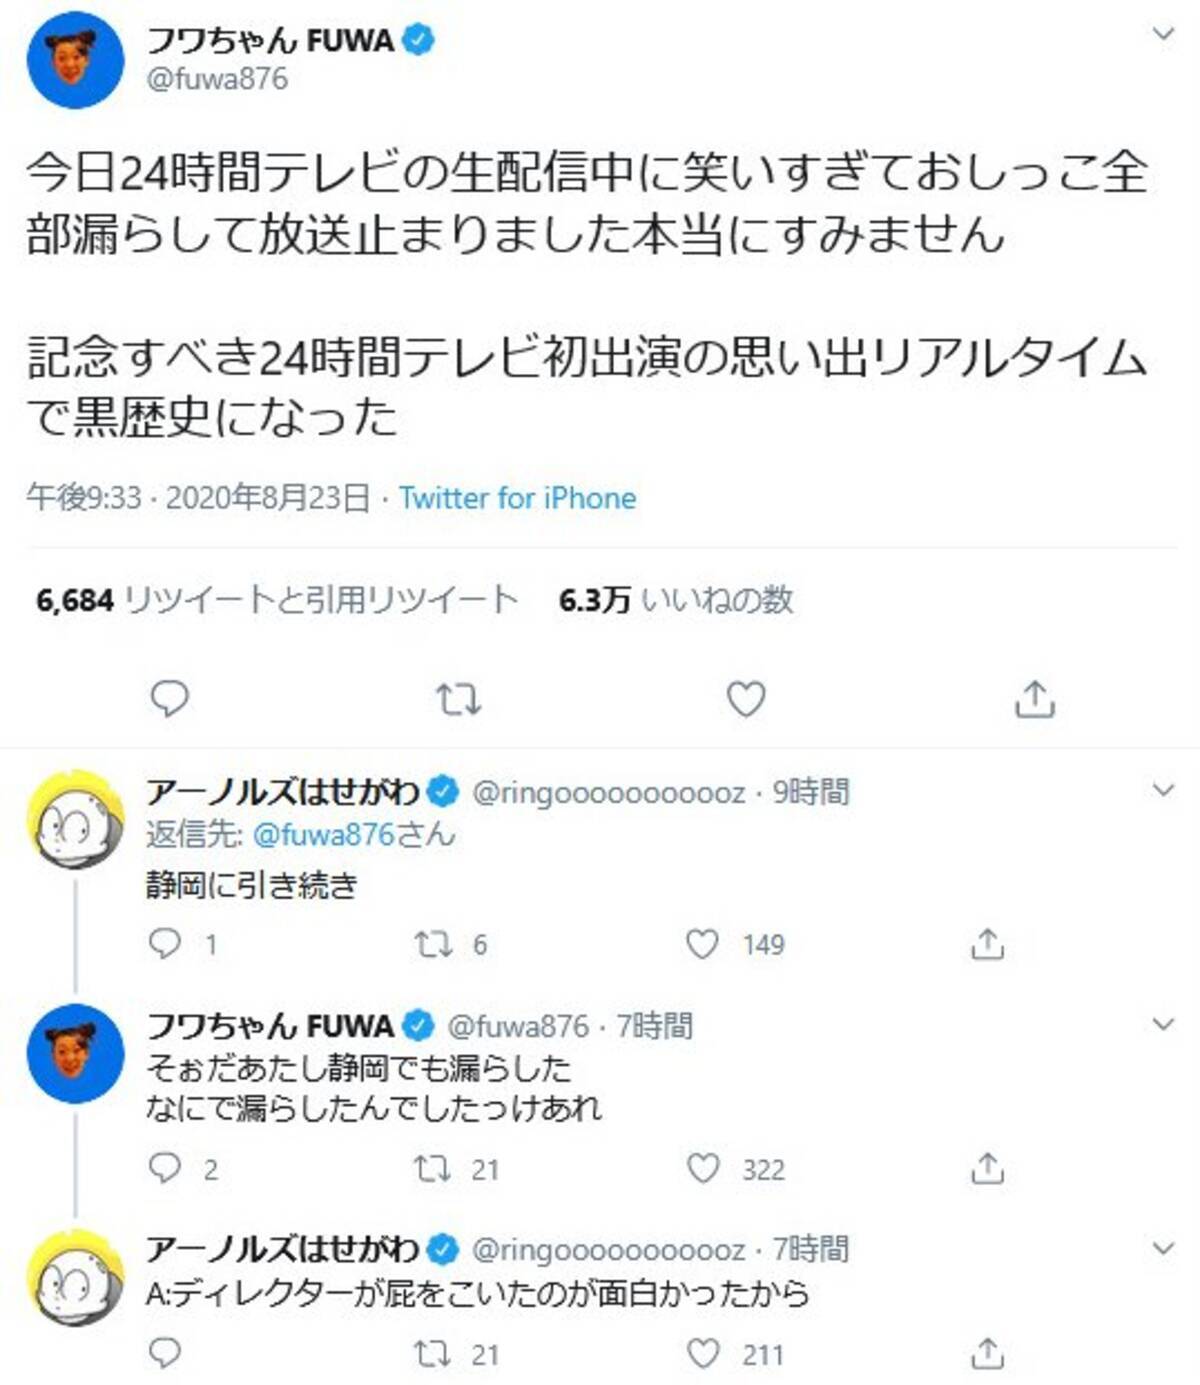This screenshot has height=1385, width=1200.
Task: Open the main tweet's options chevron
Action: point(1163,34)
